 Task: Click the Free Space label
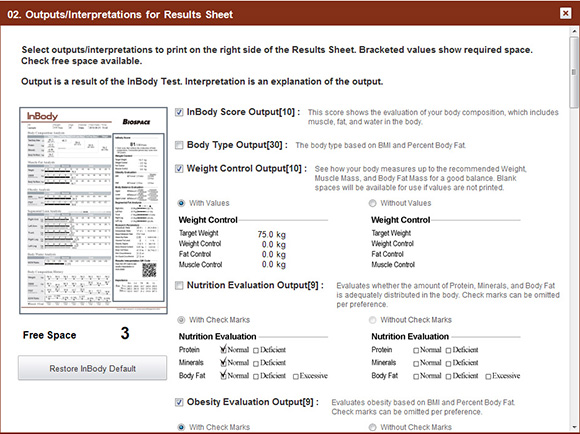(x=50, y=335)
